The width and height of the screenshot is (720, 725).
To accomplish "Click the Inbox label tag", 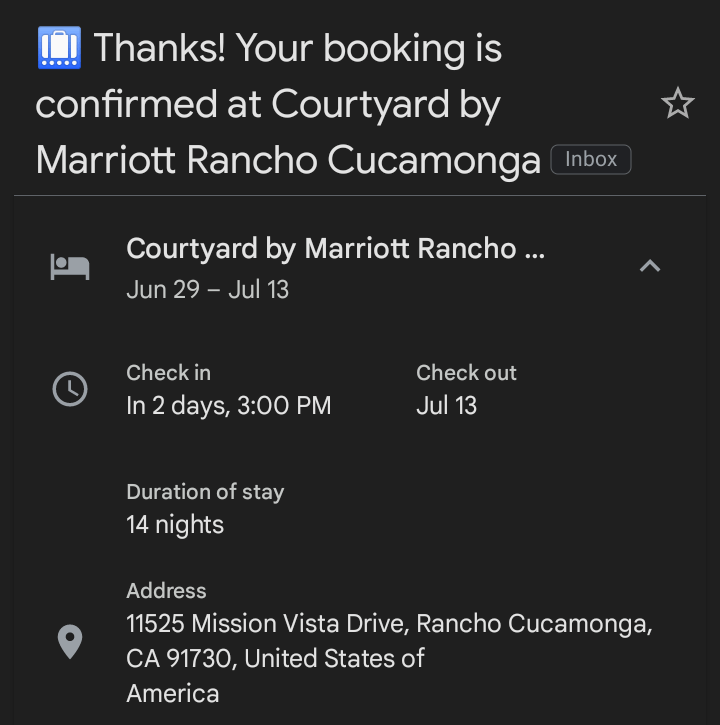I will pyautogui.click(x=591, y=159).
